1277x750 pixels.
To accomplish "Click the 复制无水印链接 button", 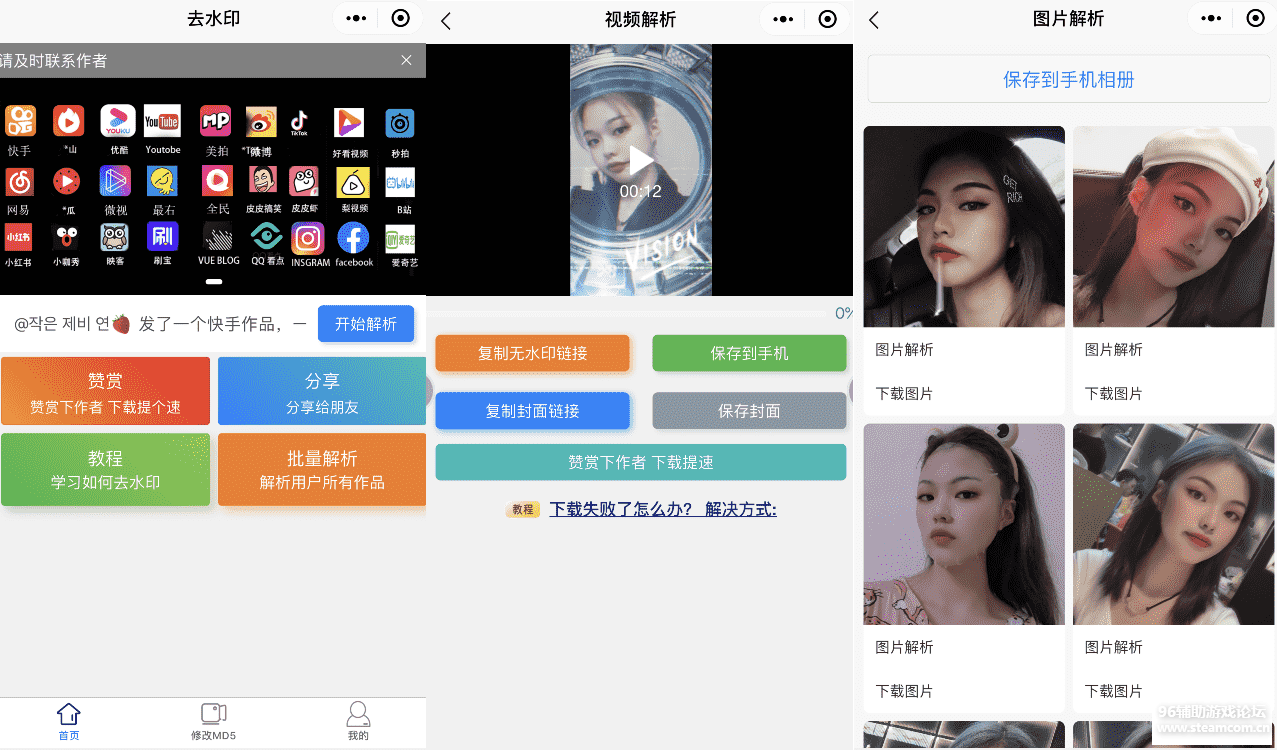I will click(x=532, y=353).
